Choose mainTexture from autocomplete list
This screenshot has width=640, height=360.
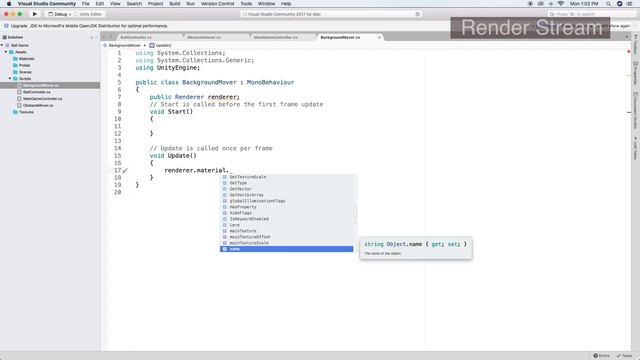point(286,231)
